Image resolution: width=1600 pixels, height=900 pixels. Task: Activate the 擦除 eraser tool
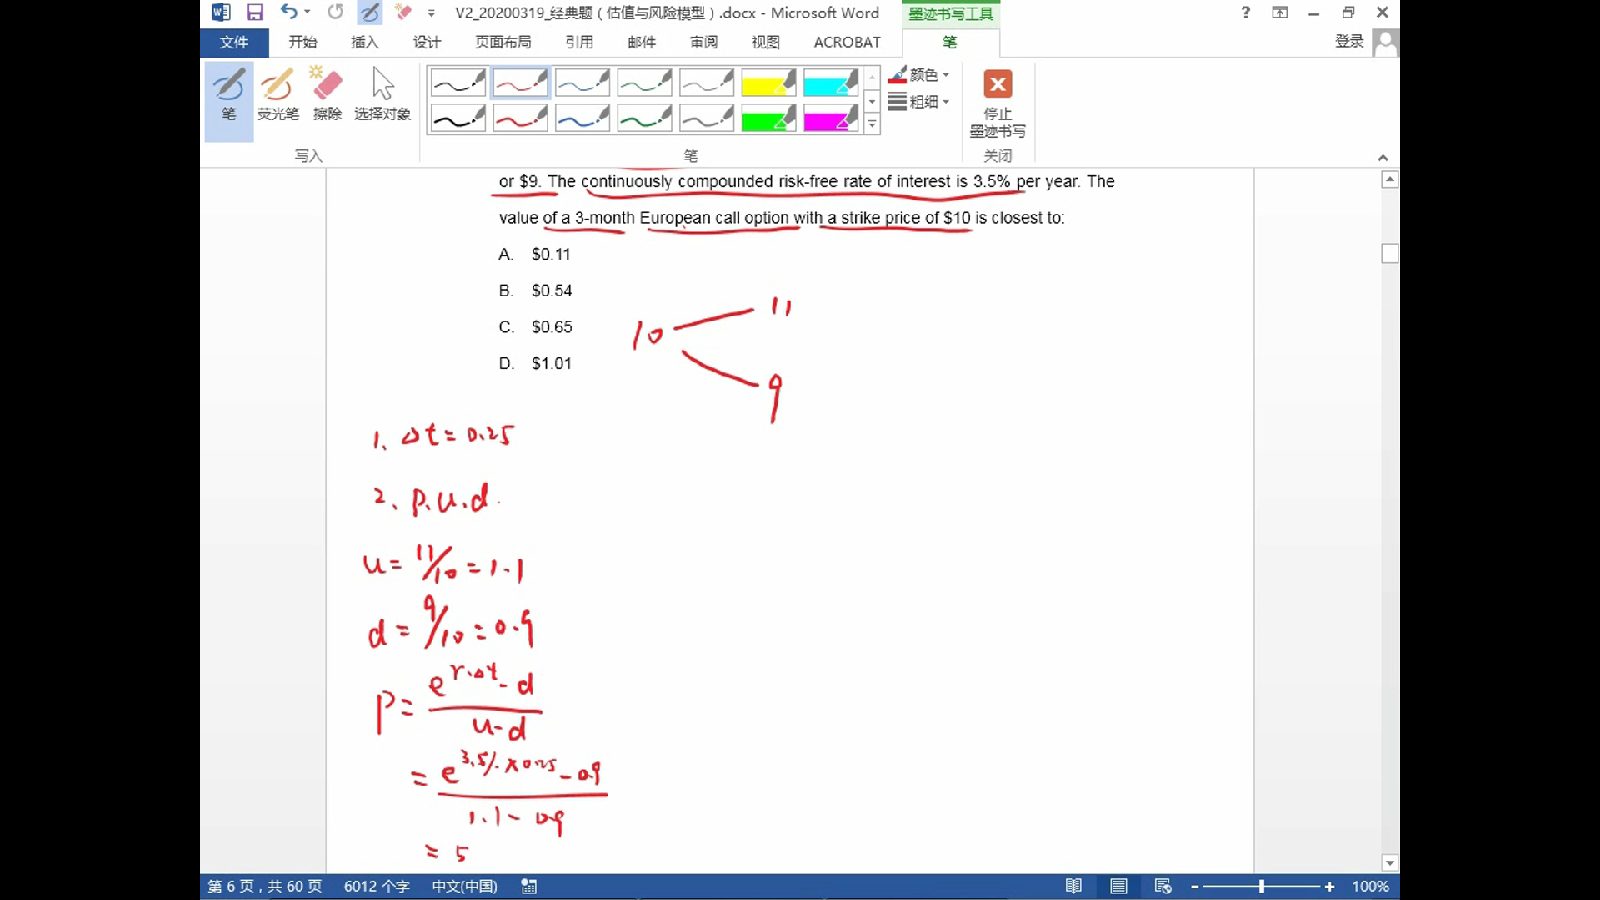pos(327,94)
